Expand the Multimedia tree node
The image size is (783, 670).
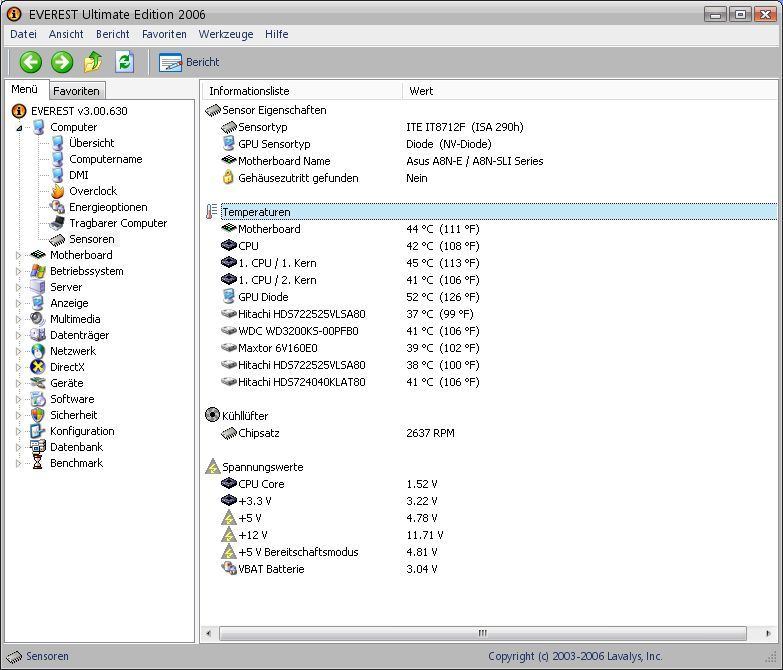click(x=18, y=319)
